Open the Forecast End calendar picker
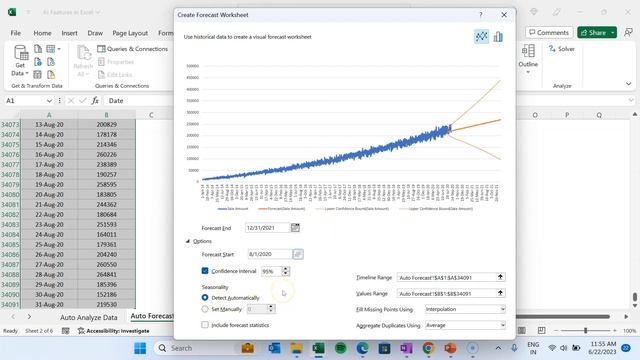The width and height of the screenshot is (640, 360). click(x=295, y=228)
